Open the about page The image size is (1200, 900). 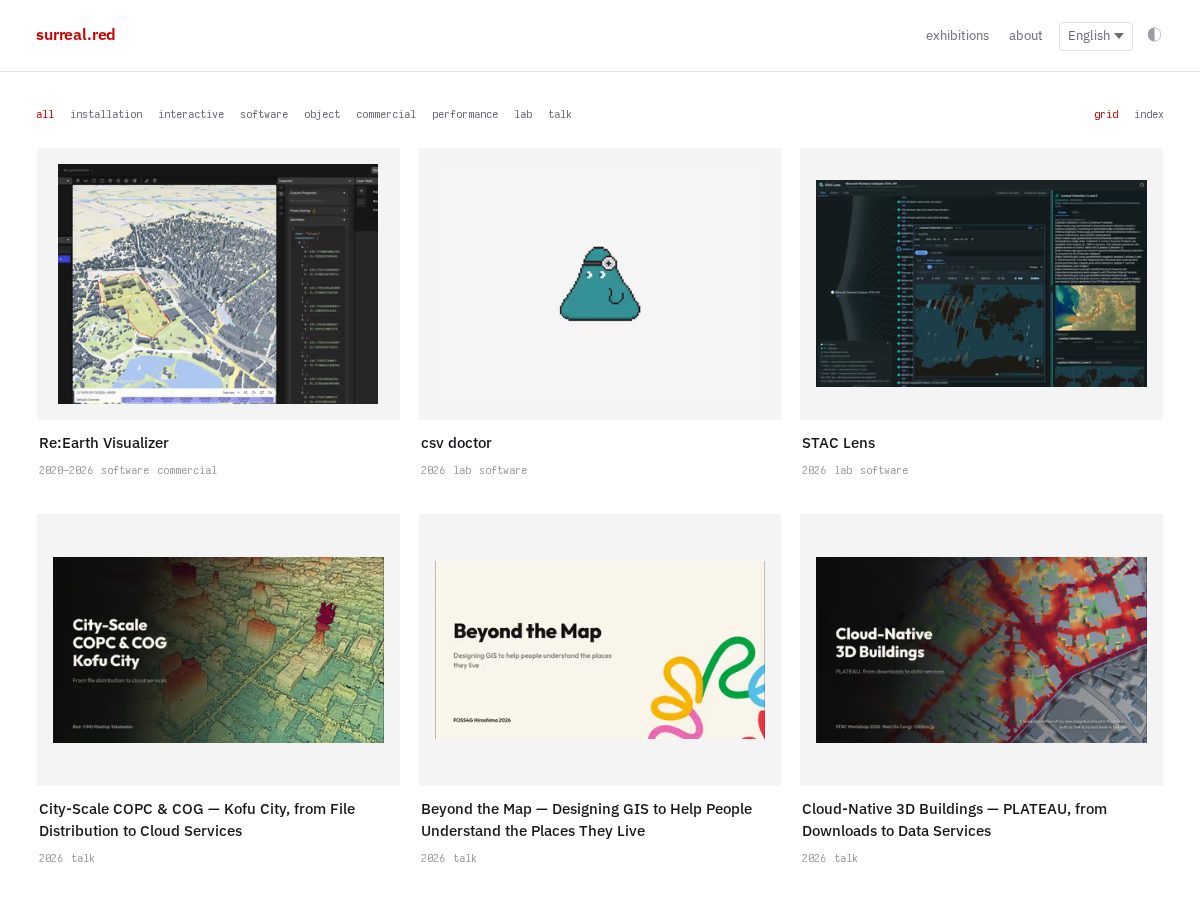coord(1026,36)
